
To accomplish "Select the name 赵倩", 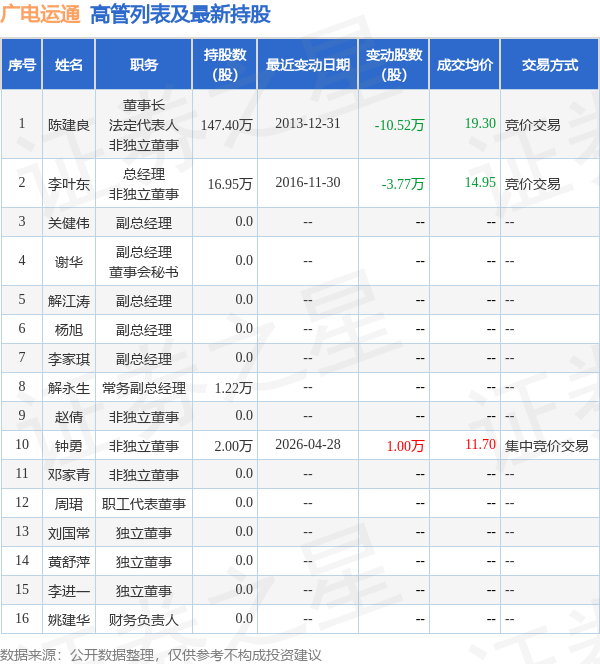I will tap(69, 417).
